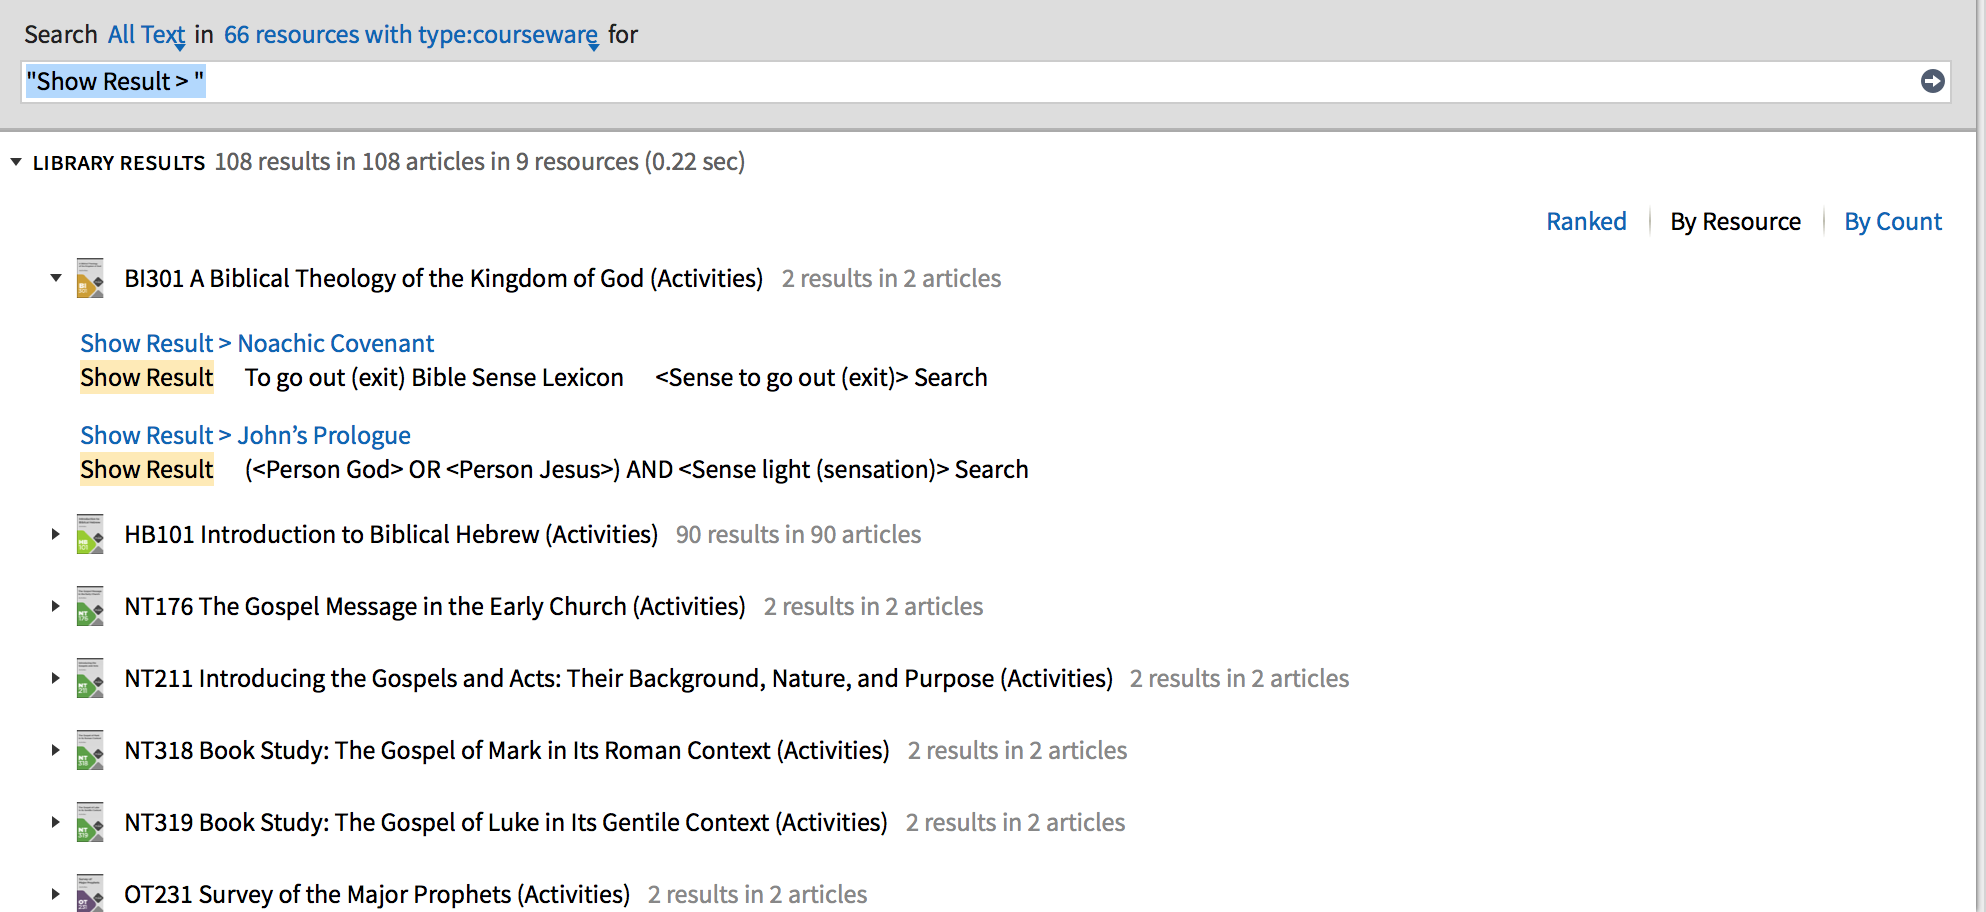Click the NT318 Gospel of Mark resource icon

coord(90,751)
